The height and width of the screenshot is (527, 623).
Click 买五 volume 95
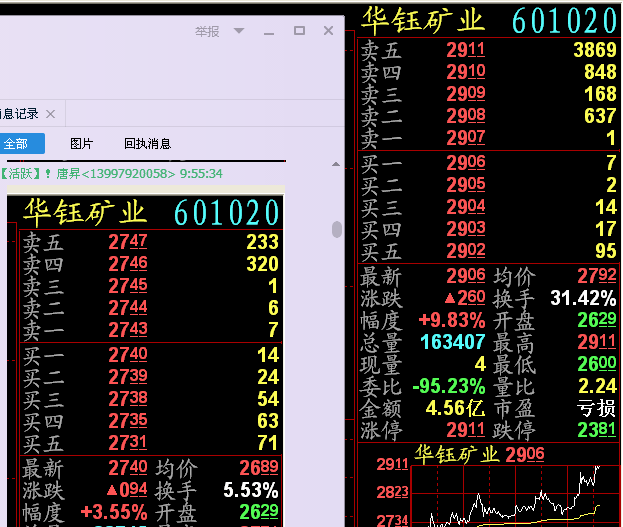click(606, 251)
